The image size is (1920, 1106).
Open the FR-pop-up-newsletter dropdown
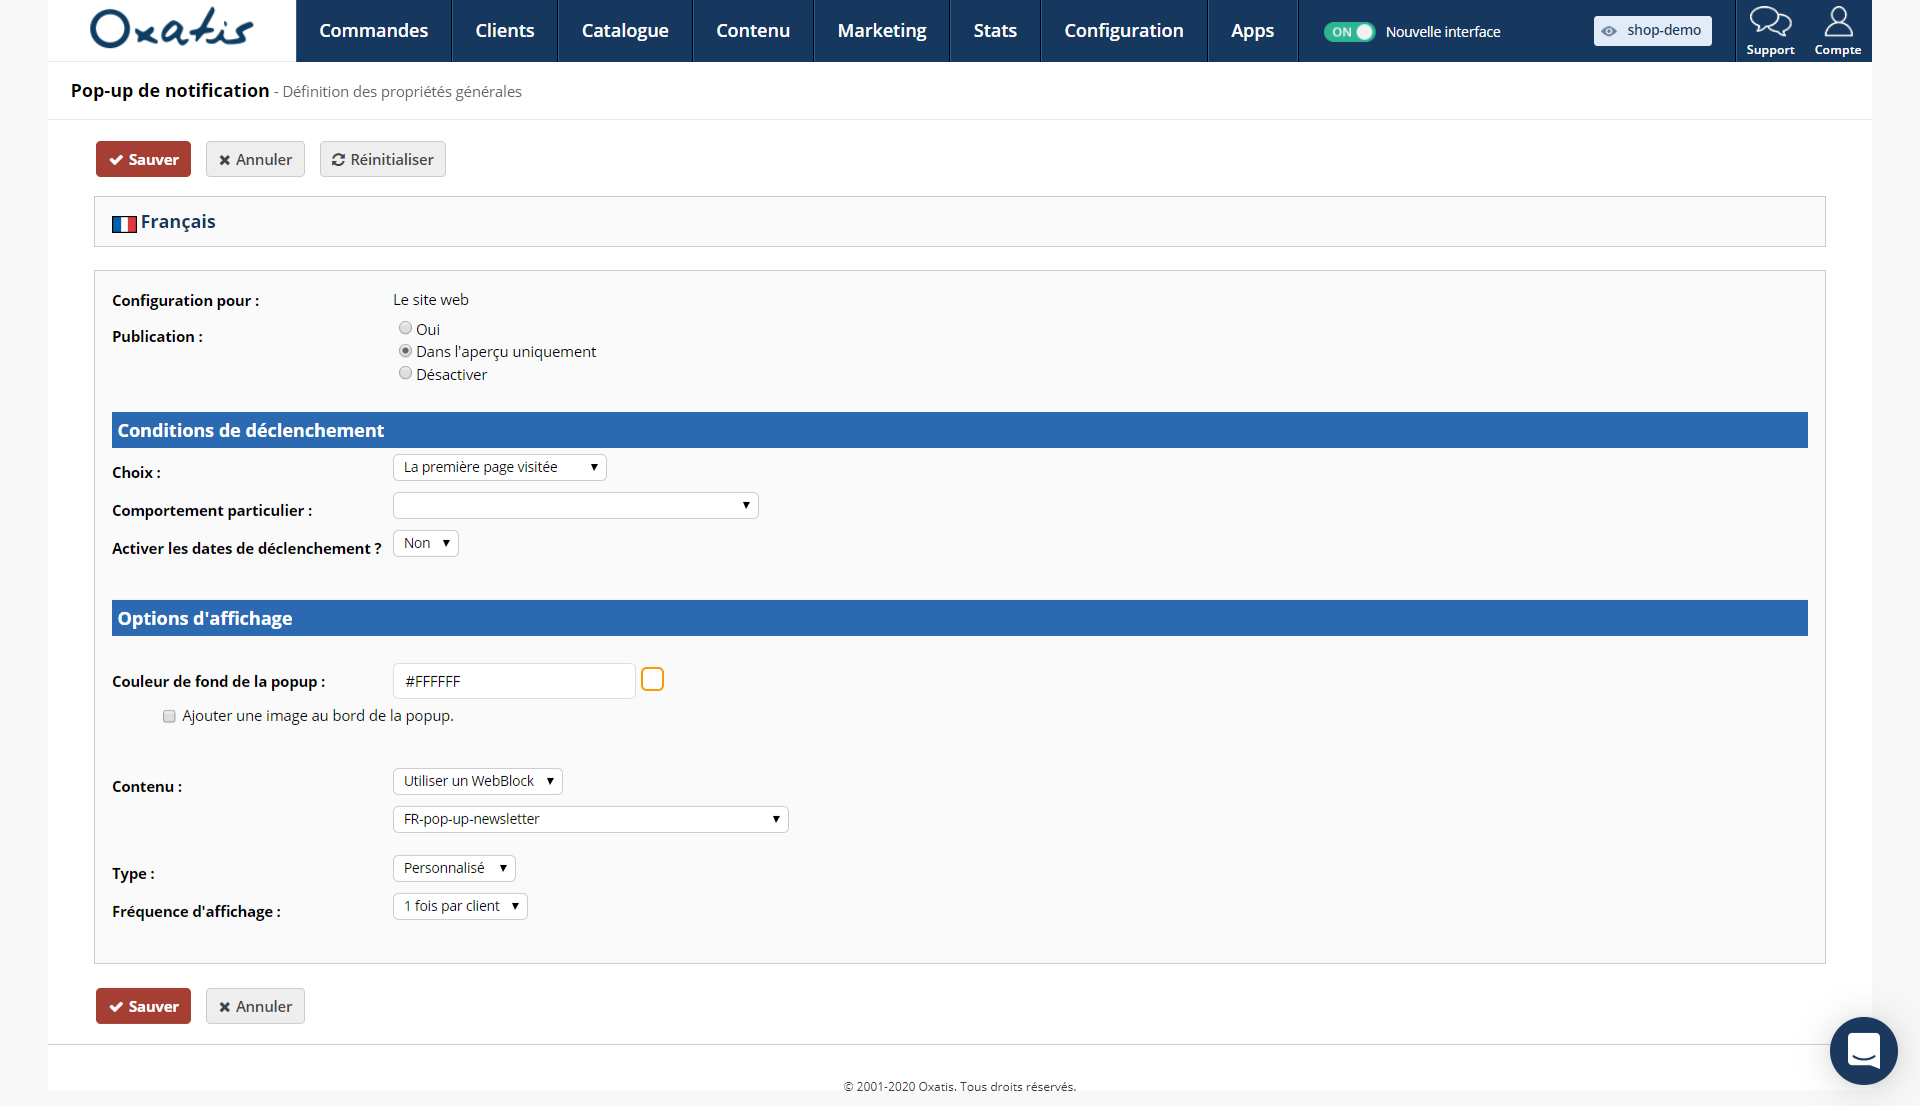pyautogui.click(x=590, y=819)
